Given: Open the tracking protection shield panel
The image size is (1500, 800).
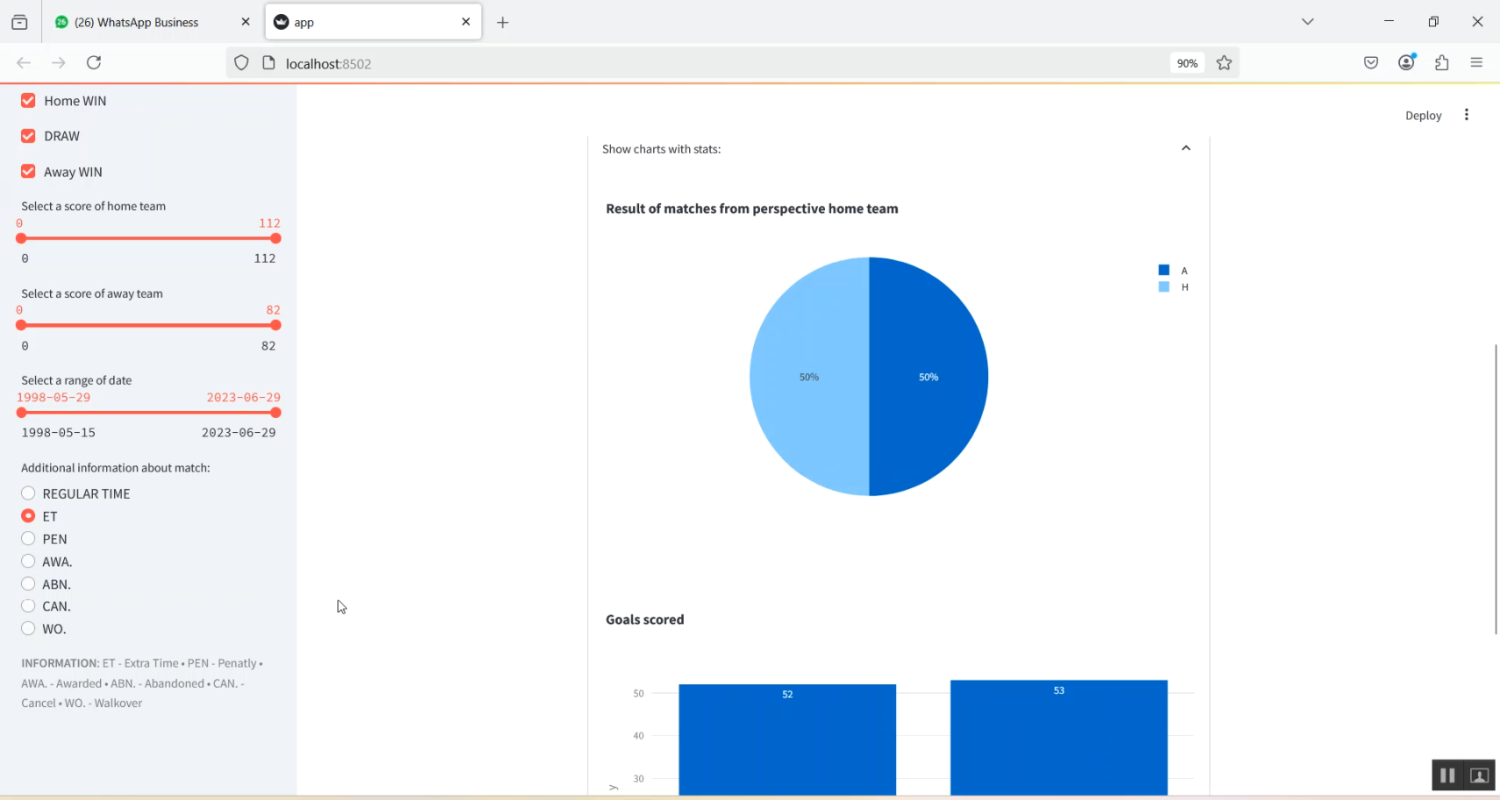Looking at the screenshot, I should 240,62.
